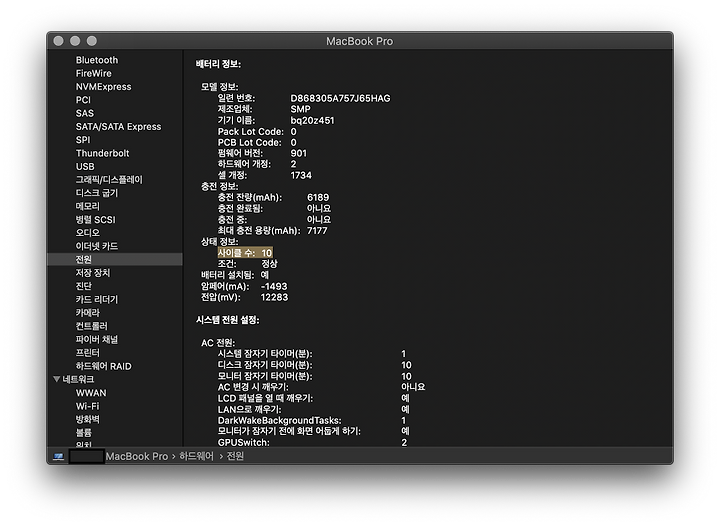Click the MacBook Pro window title
This screenshot has height=526, width=720.
(x=360, y=41)
